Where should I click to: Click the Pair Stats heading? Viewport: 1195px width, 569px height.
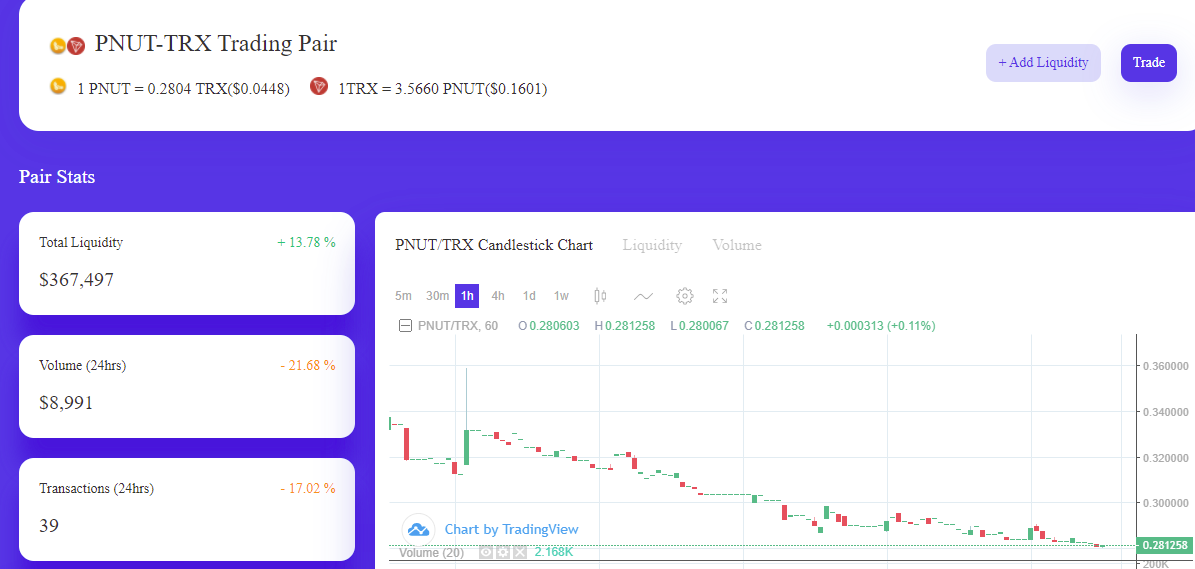pyautogui.click(x=57, y=177)
